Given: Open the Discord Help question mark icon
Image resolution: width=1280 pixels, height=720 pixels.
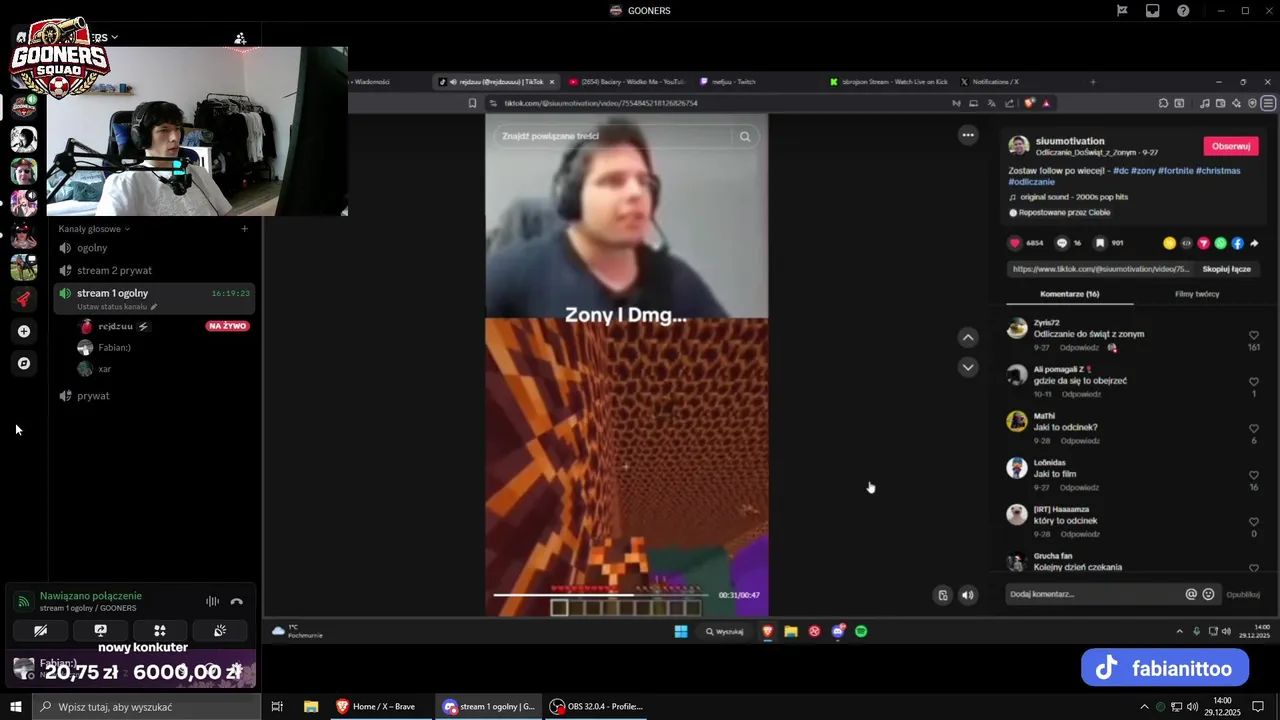Looking at the screenshot, I should click(x=1183, y=11).
